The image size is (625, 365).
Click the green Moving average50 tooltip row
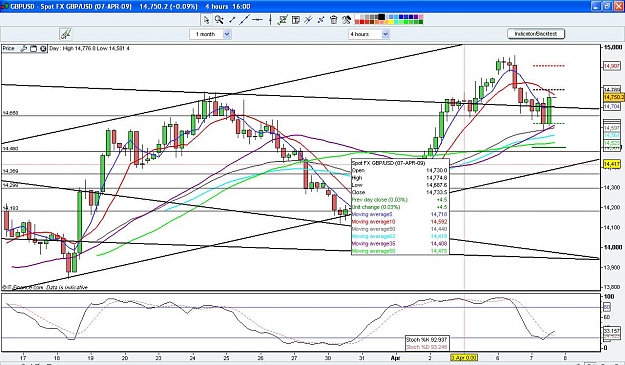[x=399, y=251]
